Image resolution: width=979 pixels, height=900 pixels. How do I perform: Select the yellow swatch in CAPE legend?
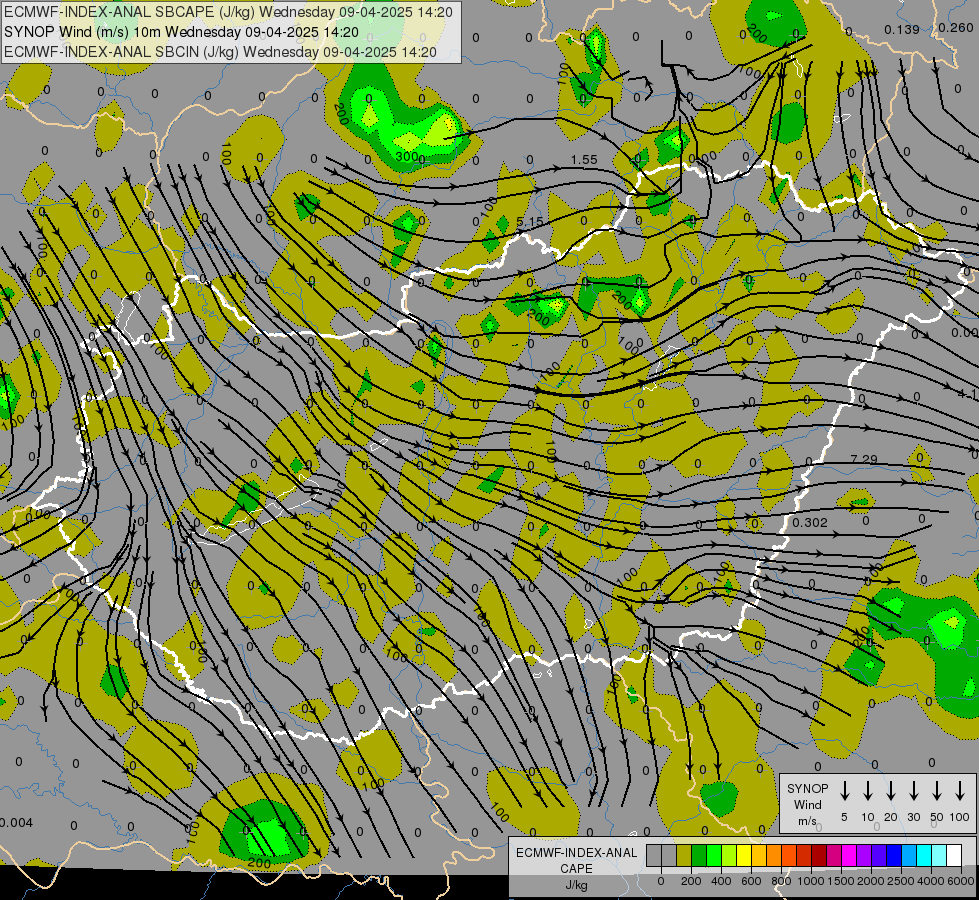pos(744,855)
